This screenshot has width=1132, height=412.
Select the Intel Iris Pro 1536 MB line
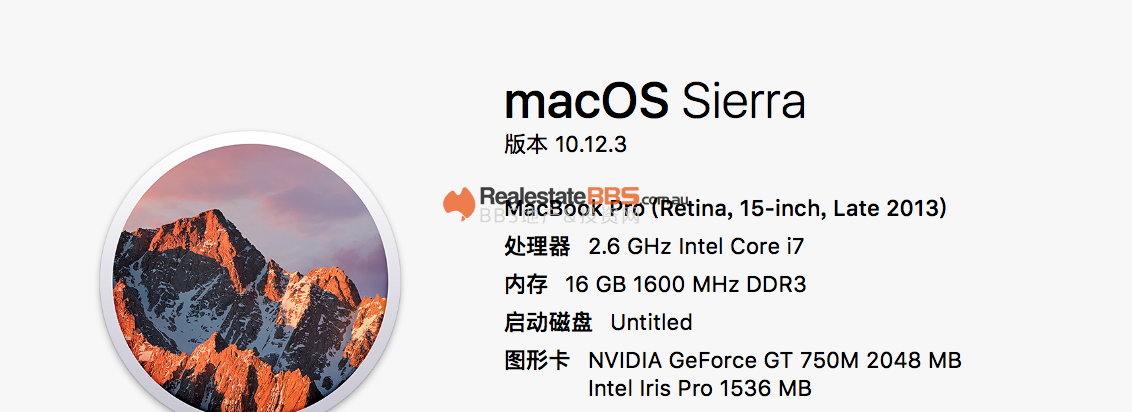[x=699, y=387]
